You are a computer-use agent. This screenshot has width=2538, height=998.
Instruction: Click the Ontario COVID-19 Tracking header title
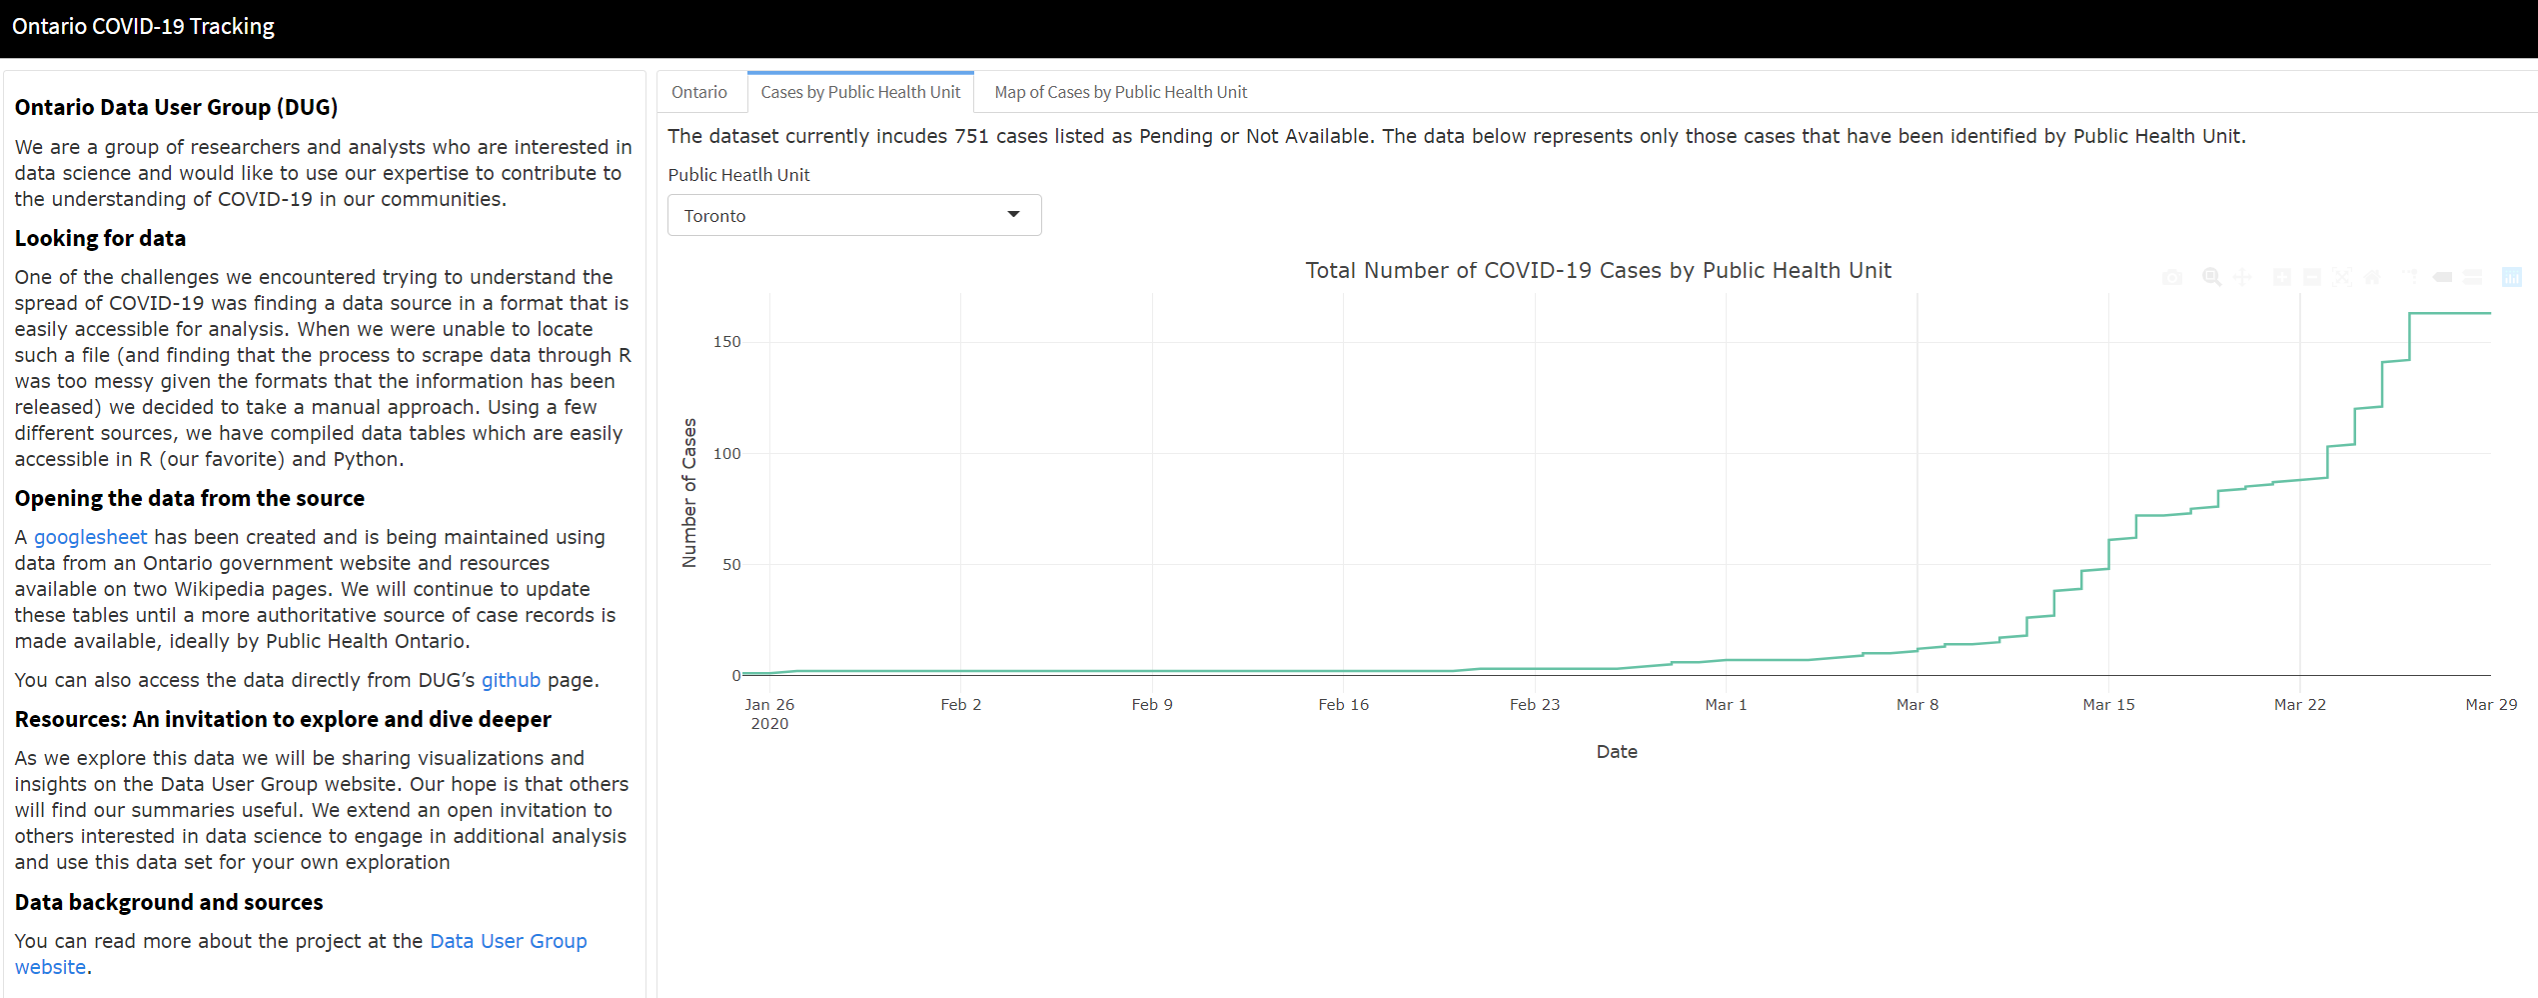click(143, 27)
